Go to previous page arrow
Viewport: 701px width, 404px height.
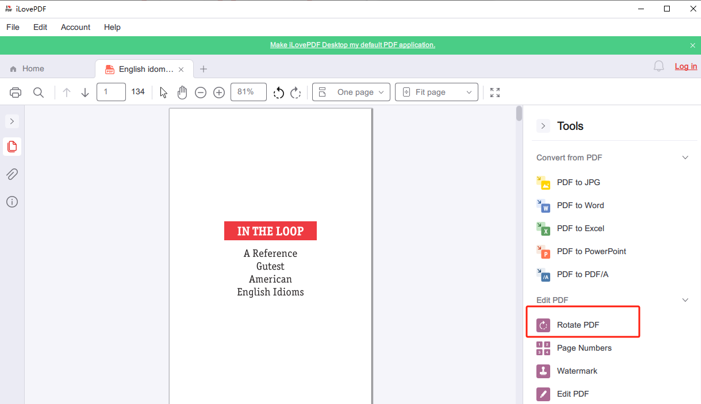(67, 93)
